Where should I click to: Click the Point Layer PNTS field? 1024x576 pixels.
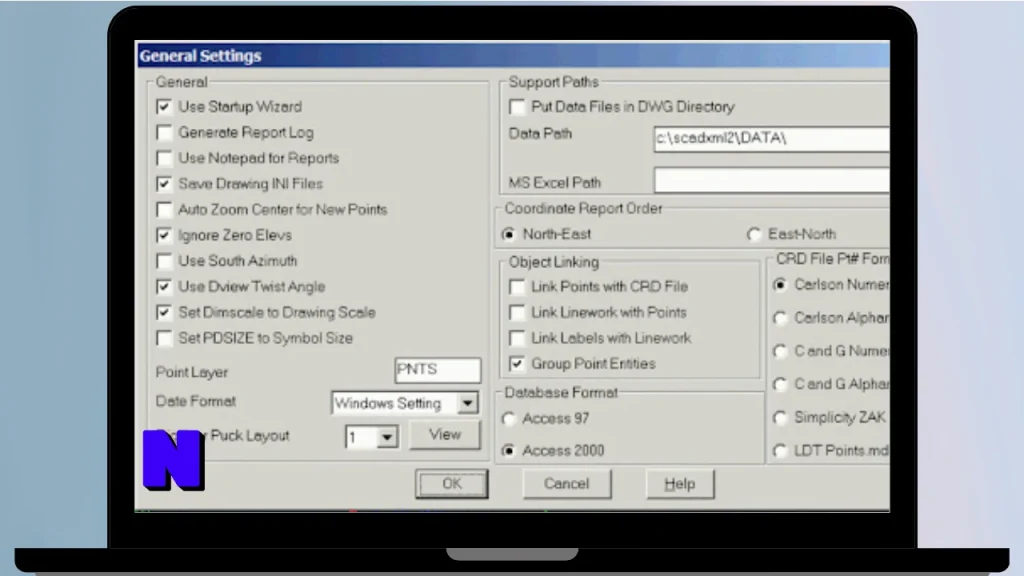tap(438, 370)
